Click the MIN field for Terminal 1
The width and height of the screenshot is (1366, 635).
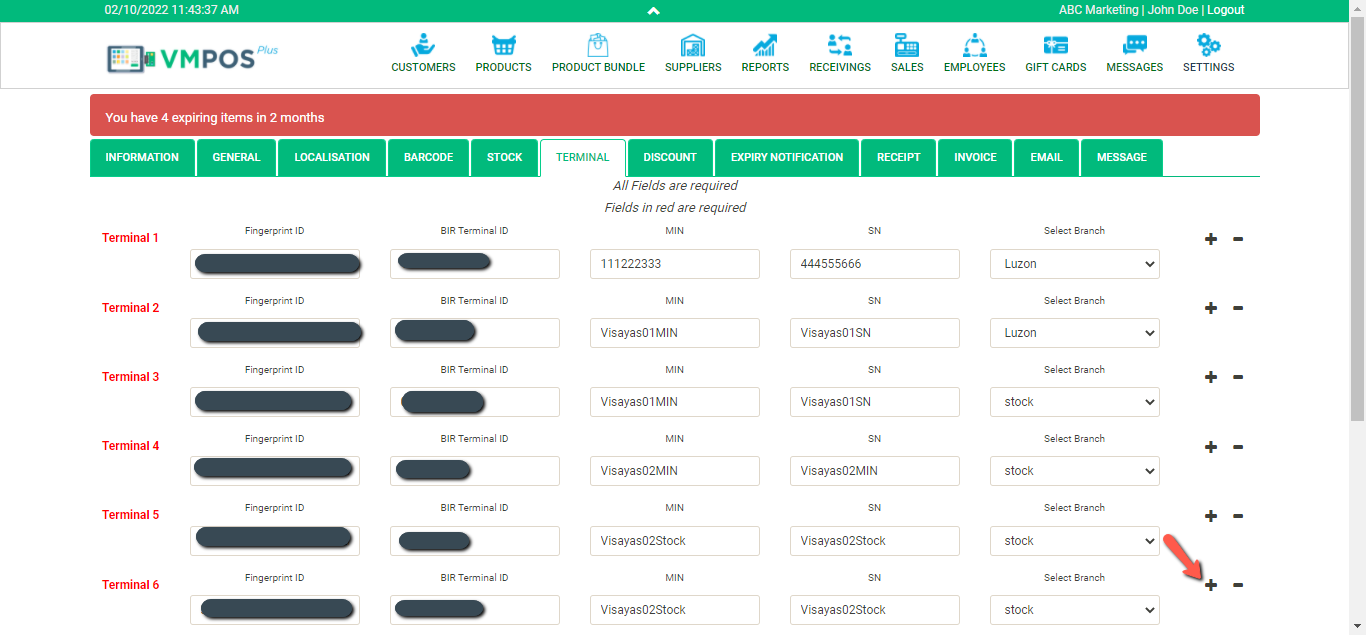coord(674,264)
